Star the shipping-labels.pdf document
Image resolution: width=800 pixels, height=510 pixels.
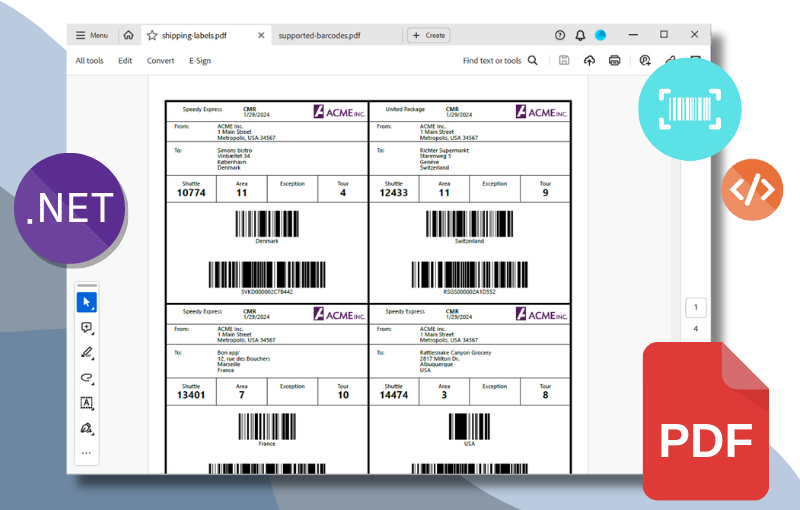coord(152,35)
